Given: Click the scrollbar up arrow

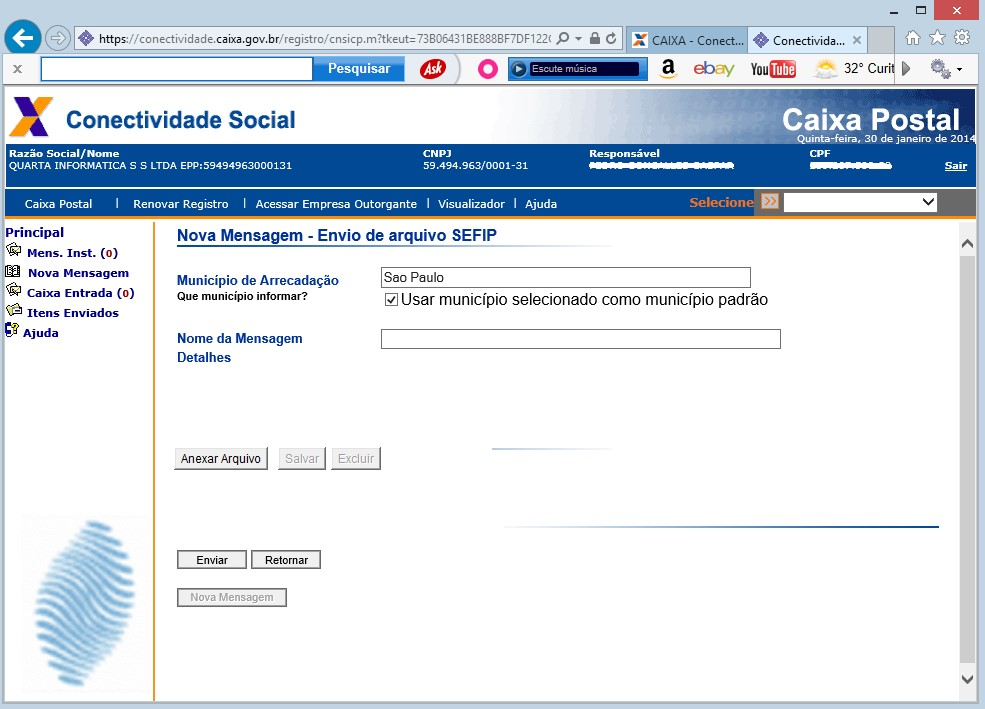Looking at the screenshot, I should click(x=967, y=244).
